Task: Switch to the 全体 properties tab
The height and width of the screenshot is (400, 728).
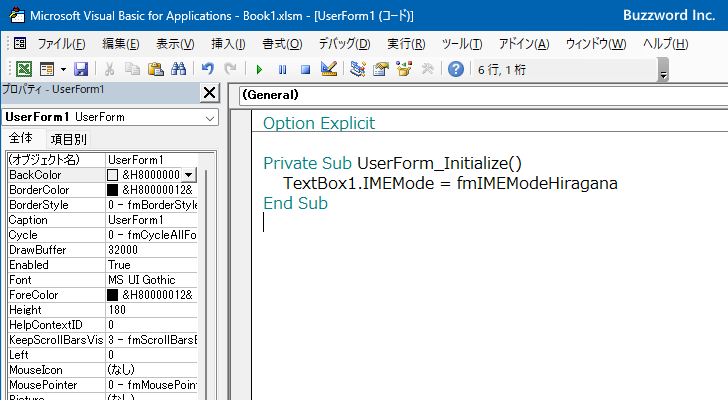Action: tap(21, 138)
